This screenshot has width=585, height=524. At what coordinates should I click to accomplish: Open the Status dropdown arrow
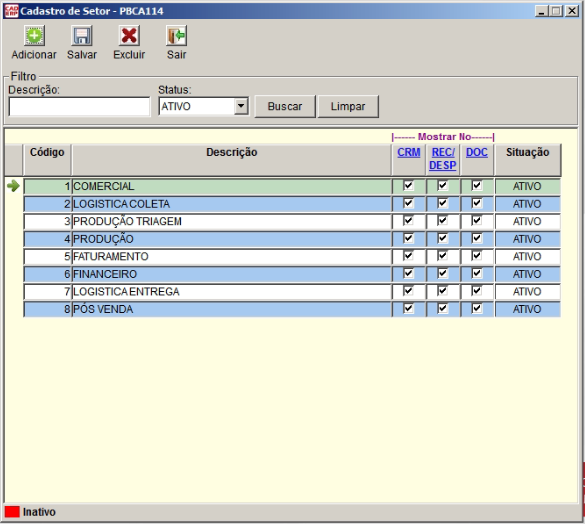(x=241, y=106)
